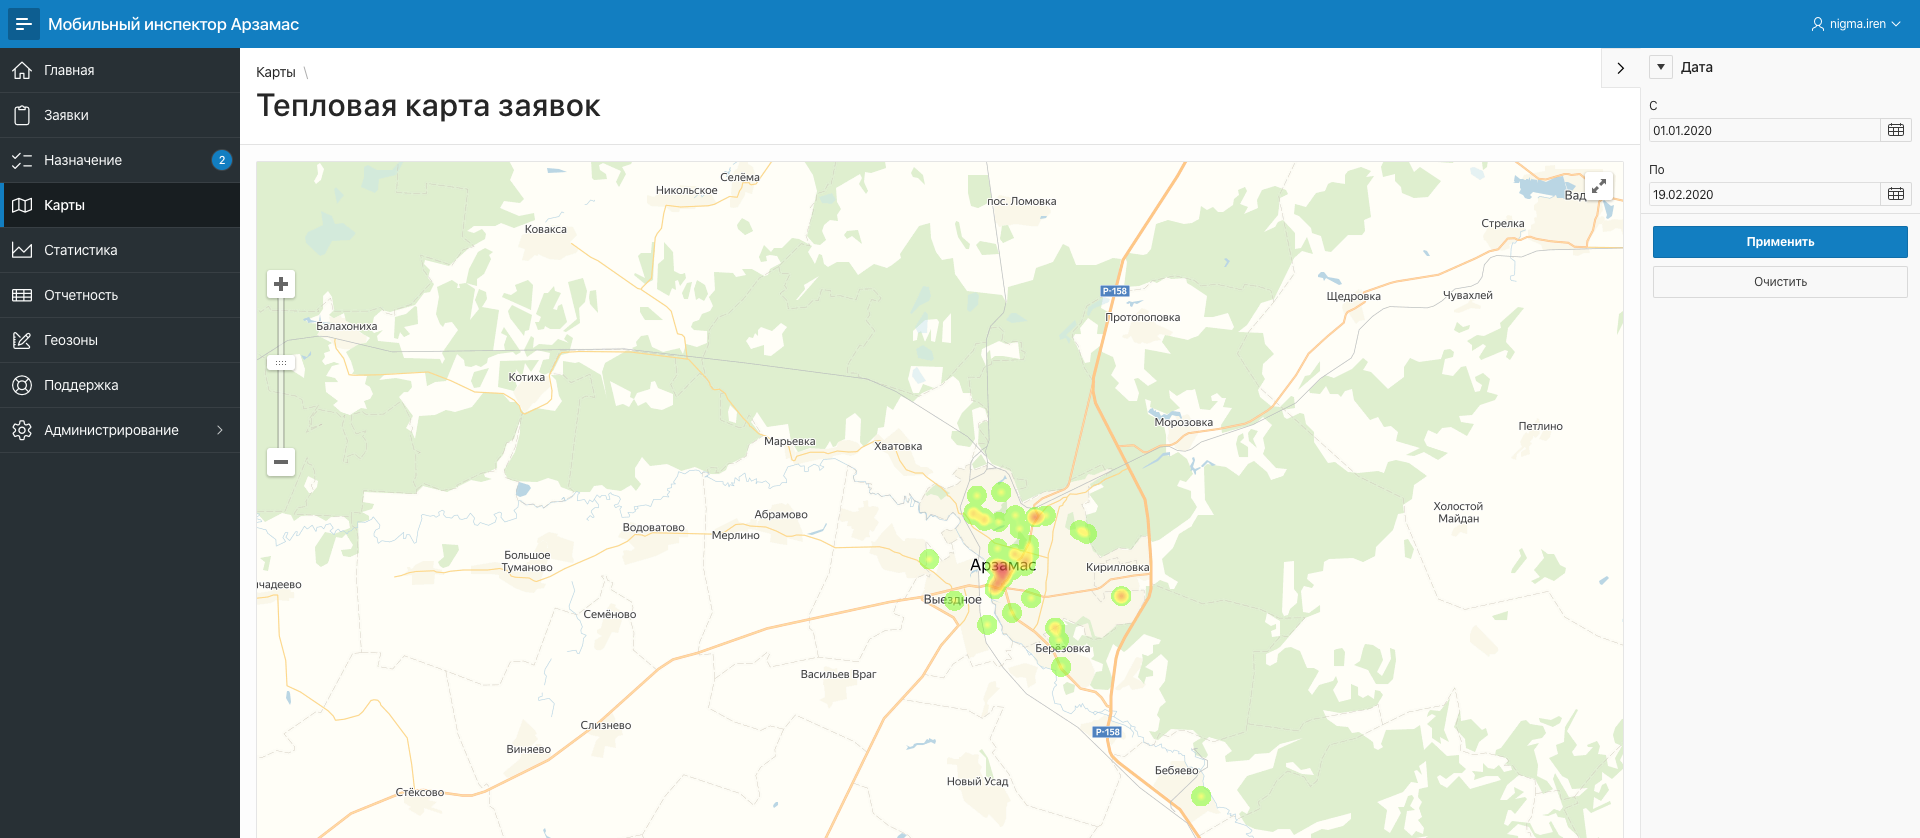Click the Мобильный инспектор Арзамас title
Image resolution: width=1920 pixels, height=838 pixels.
(173, 24)
